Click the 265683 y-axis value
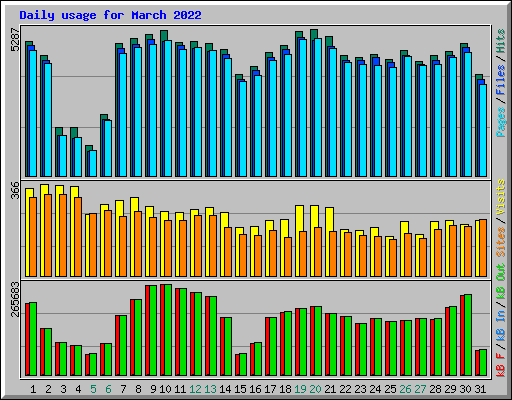The width and height of the screenshot is (512, 400). pos(15,299)
